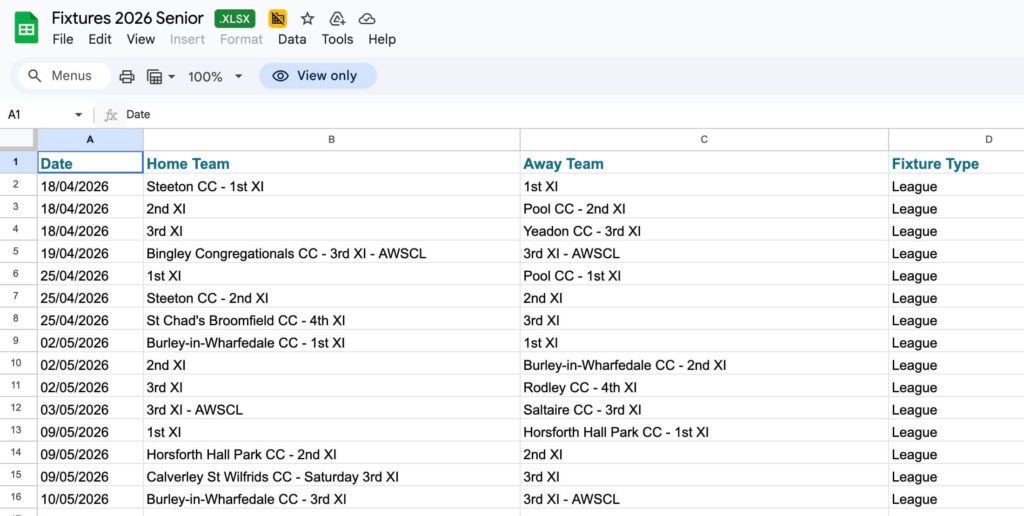Open the Name box dropdown arrow
Screen dimensions: 1024x516
79,115
